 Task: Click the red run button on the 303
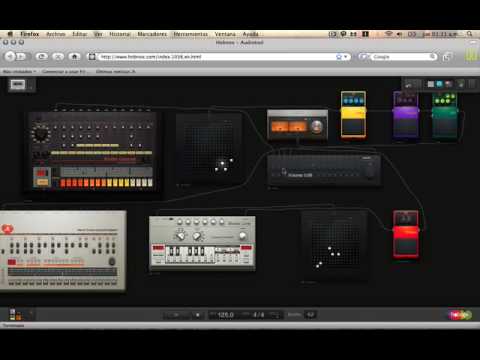coord(158,248)
